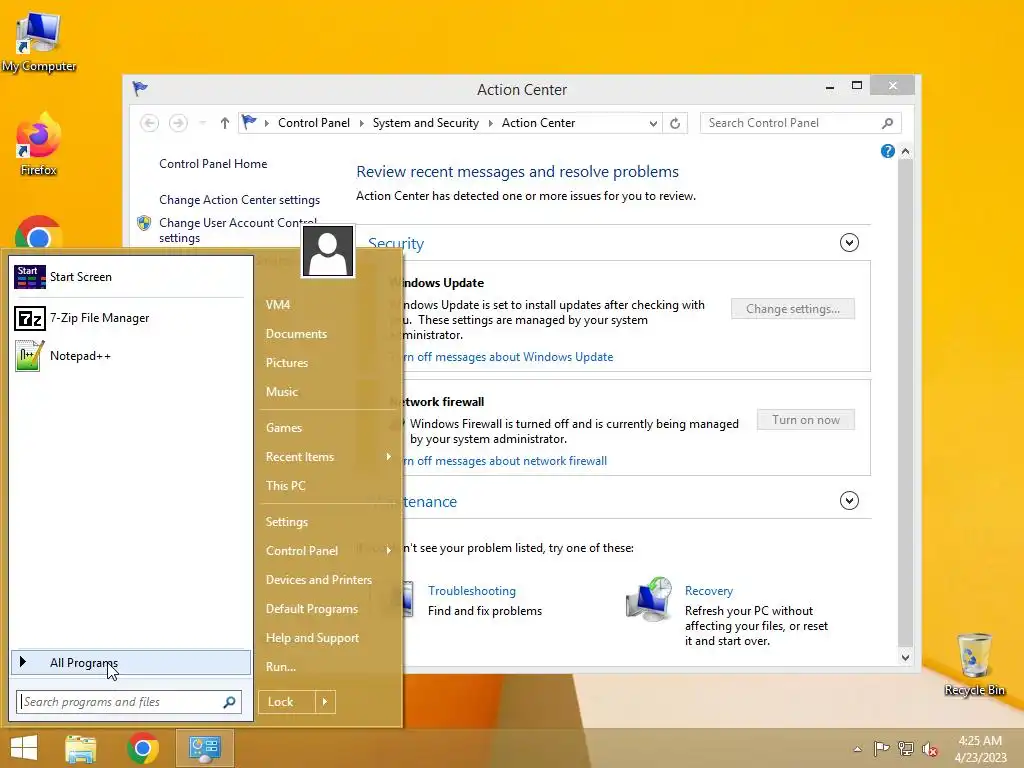The image size is (1024, 768).
Task: Open Devices and Printers
Action: click(x=319, y=580)
